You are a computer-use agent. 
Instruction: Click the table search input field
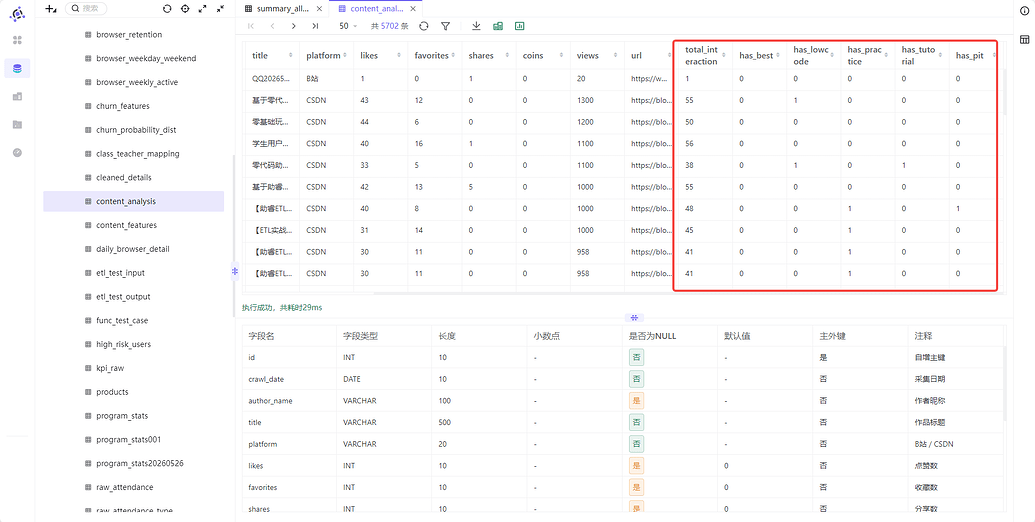pos(86,9)
